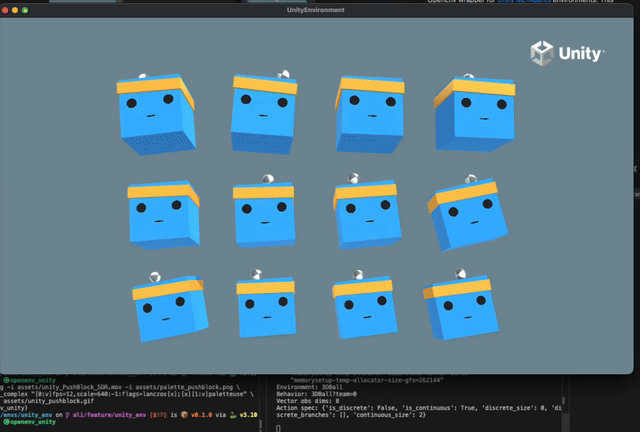Screen dimensions: 640x432
Task: Click the "ali/feature/unity_env" git branch in prompt
Action: [x=109, y=415]
